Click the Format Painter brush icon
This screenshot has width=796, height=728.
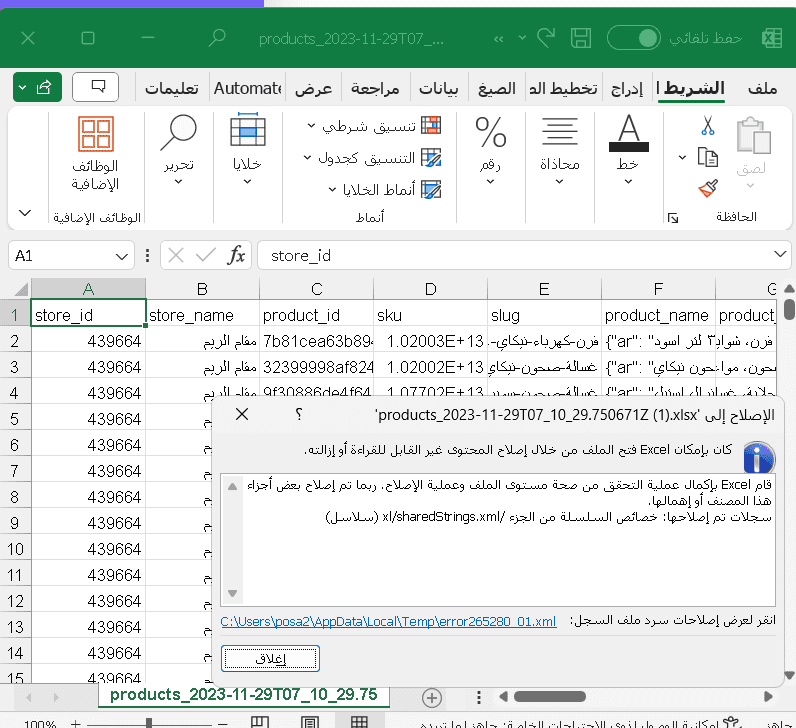(708, 188)
